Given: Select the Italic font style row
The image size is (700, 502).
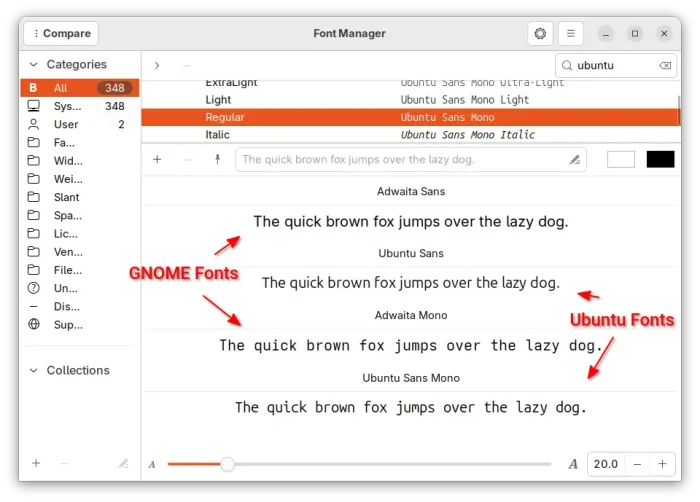Looking at the screenshot, I should pos(411,134).
